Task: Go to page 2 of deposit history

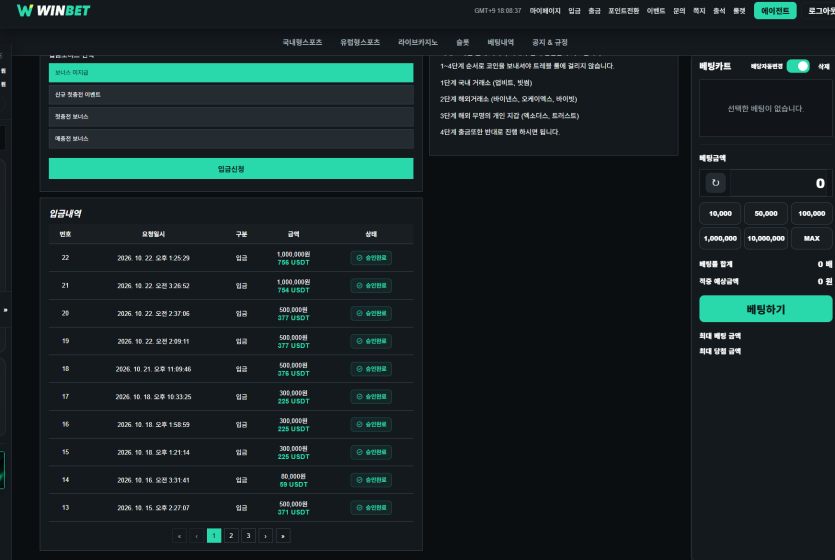Action: 231,536
